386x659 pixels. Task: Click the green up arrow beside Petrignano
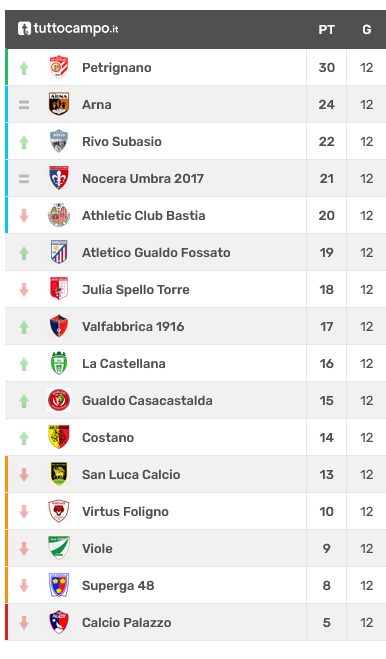click(24, 68)
